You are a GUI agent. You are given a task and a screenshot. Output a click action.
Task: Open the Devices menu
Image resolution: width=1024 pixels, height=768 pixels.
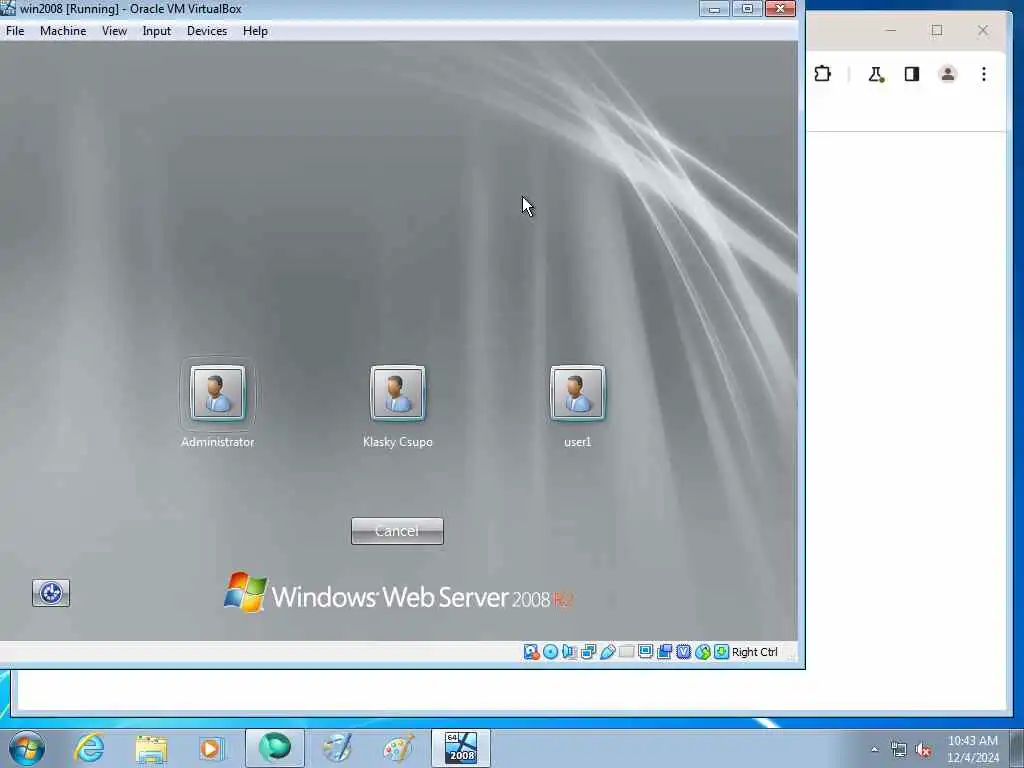(x=207, y=31)
